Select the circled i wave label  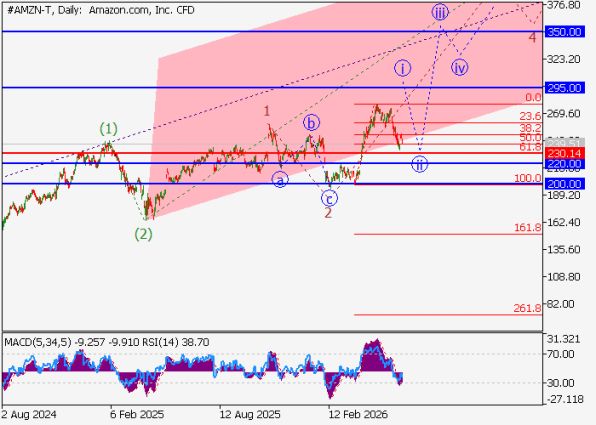click(x=403, y=68)
